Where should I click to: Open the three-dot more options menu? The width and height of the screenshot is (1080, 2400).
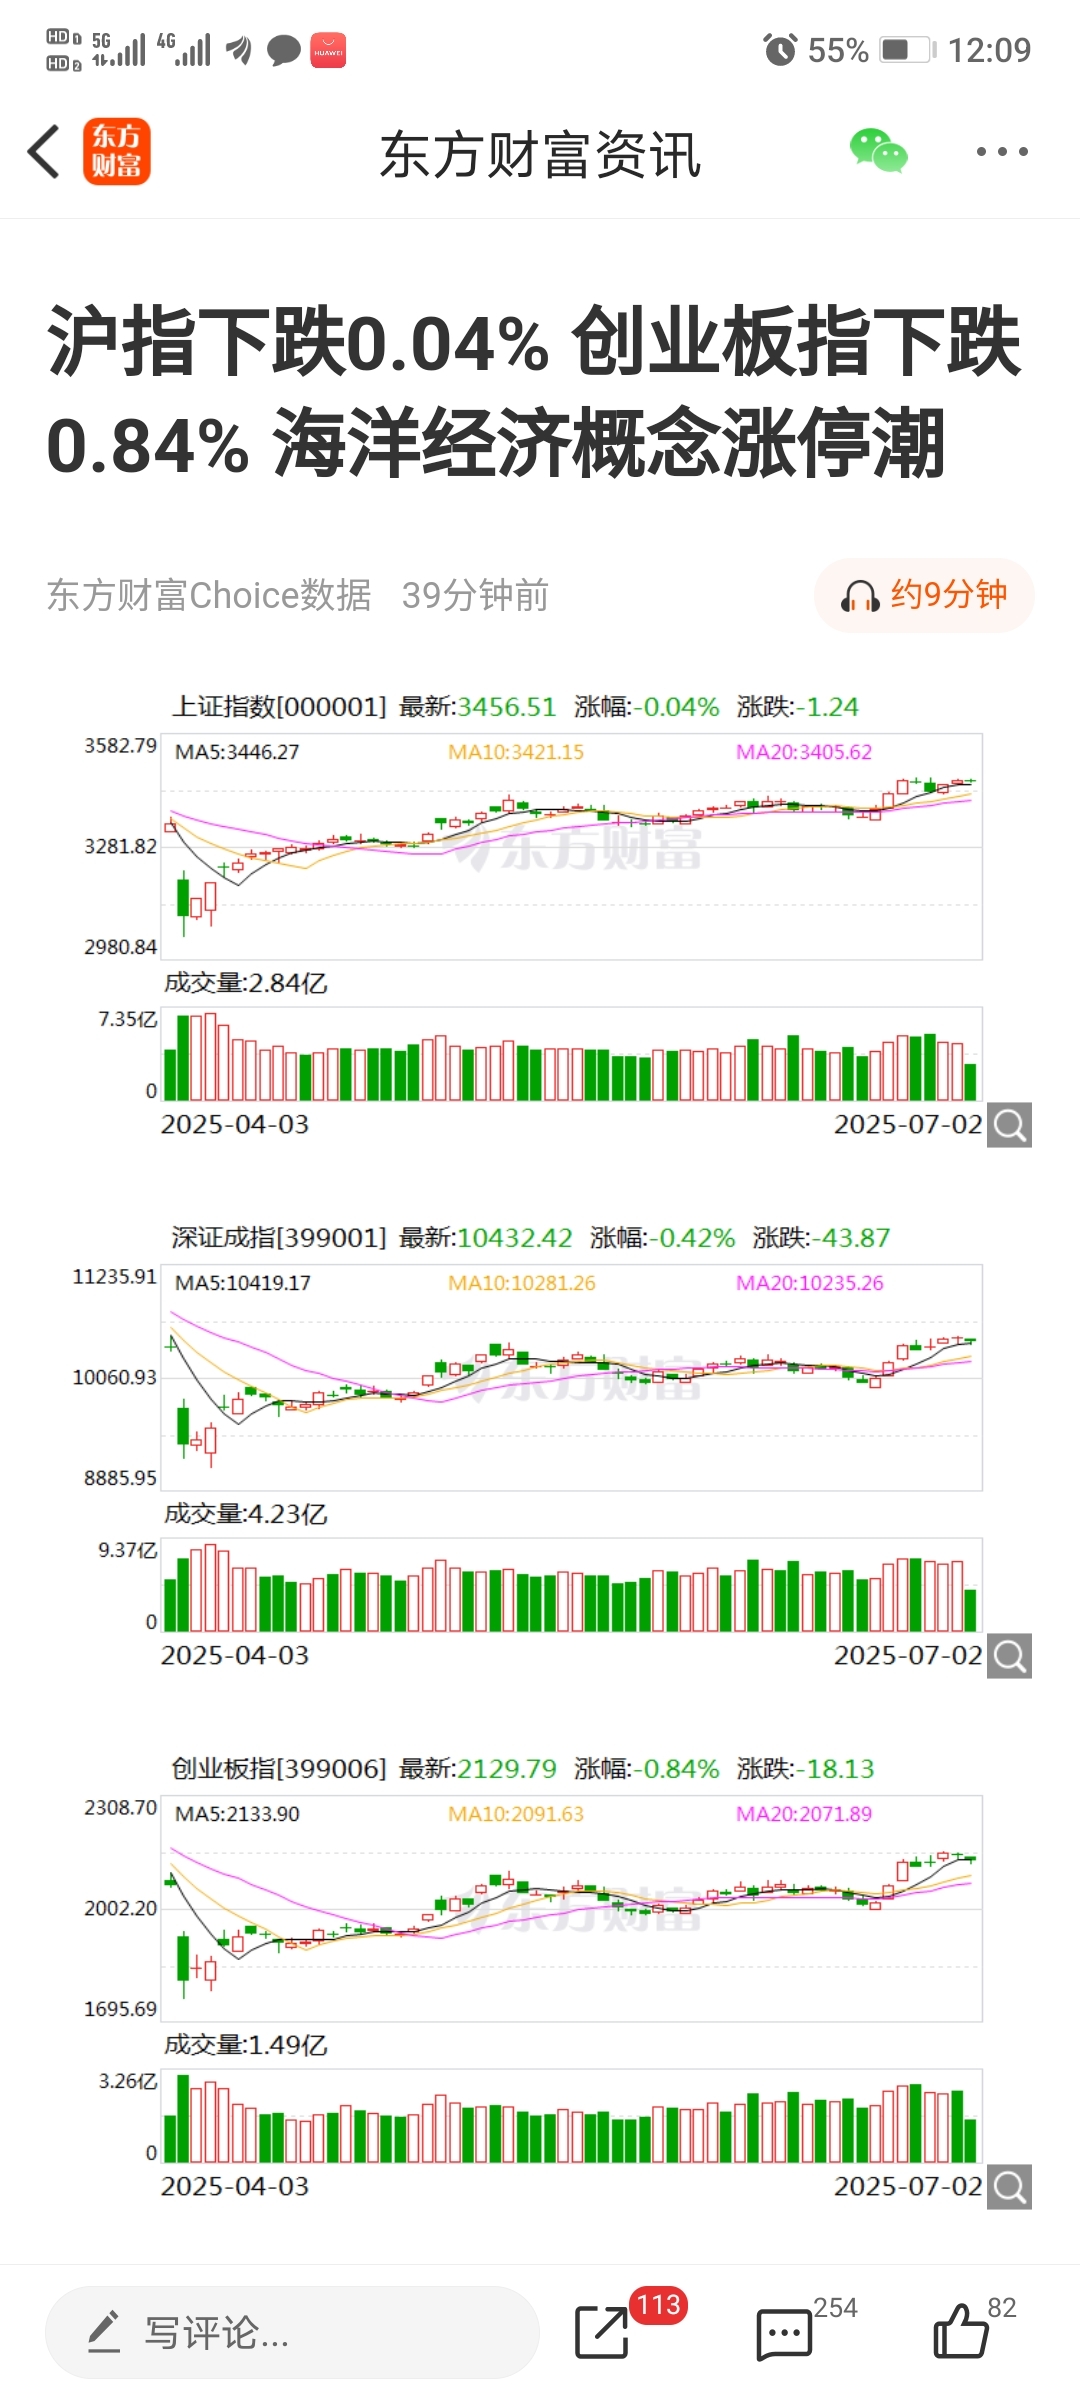(x=1002, y=152)
